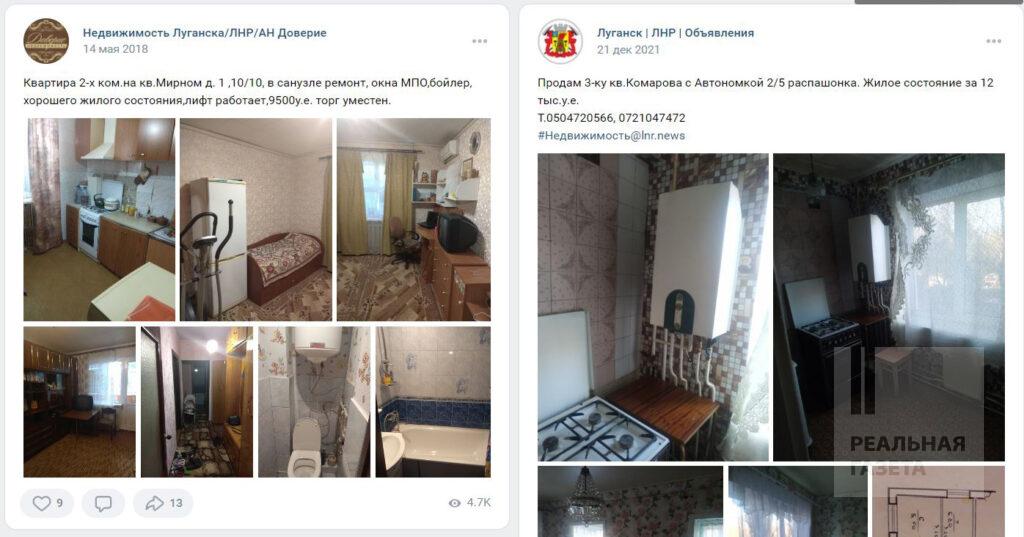Open comments on the 14 мая 2018 post
Screen dimensions: 1024x537
[103, 503]
